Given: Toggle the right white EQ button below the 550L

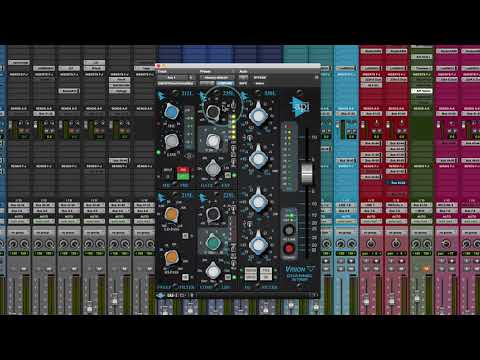Looking at the screenshot, I should 266,274.
